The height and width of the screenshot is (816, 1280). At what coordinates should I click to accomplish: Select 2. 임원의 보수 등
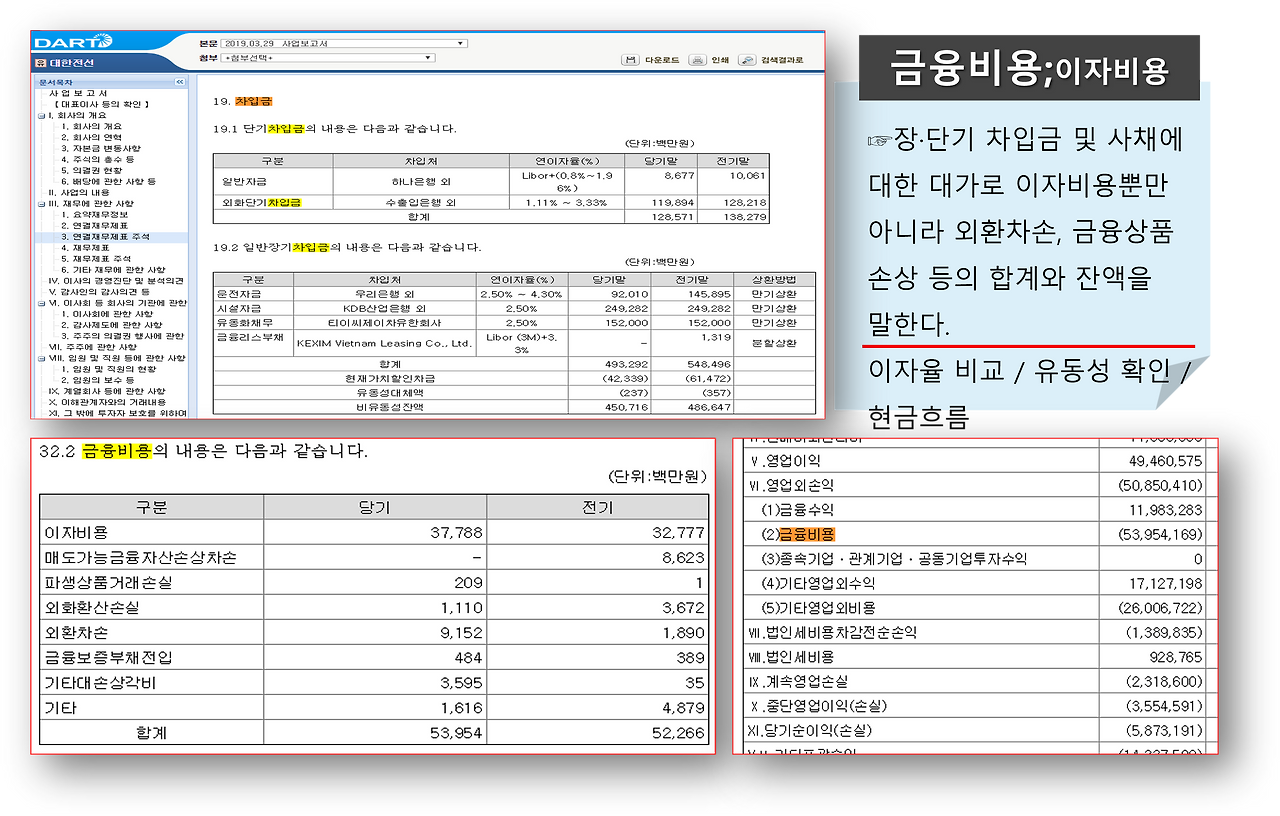[x=98, y=380]
